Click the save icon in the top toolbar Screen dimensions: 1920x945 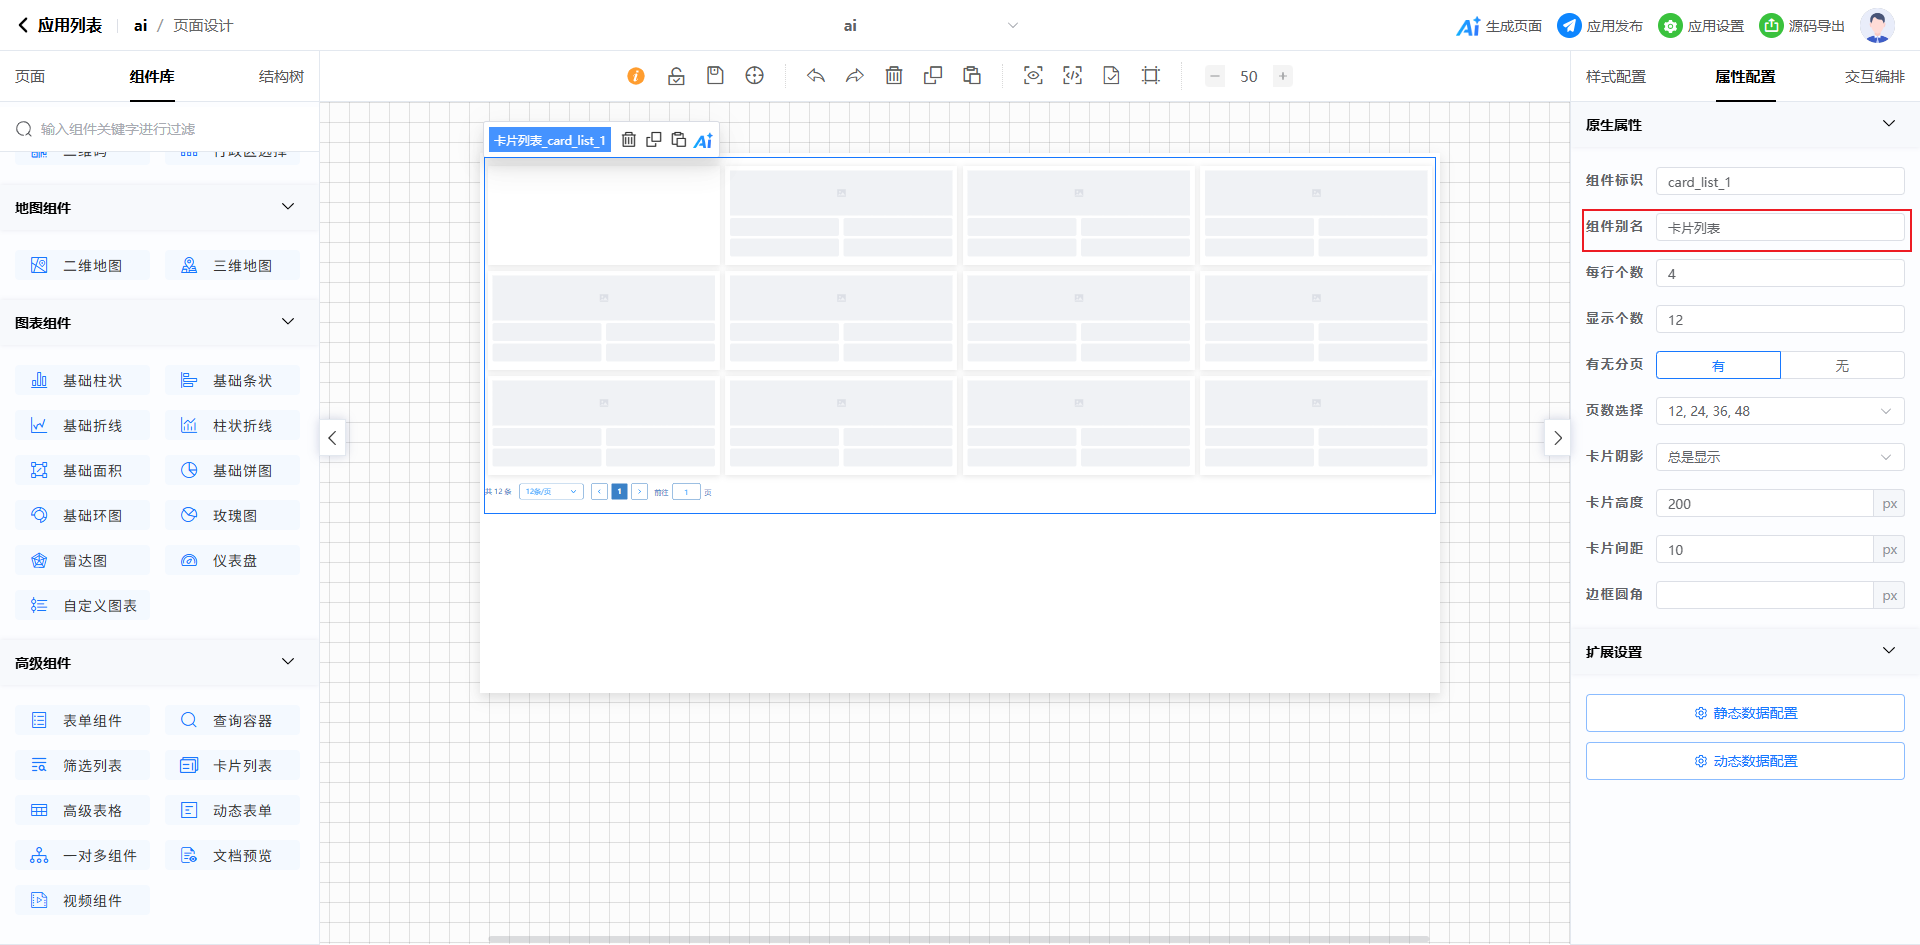click(715, 76)
